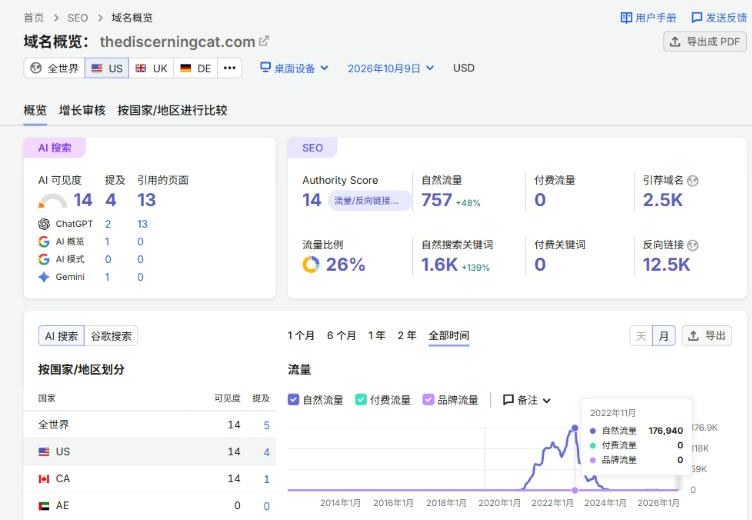The width and height of the screenshot is (752, 520).
Task: Click the 1.6K organic keywords value
Action: tap(440, 265)
